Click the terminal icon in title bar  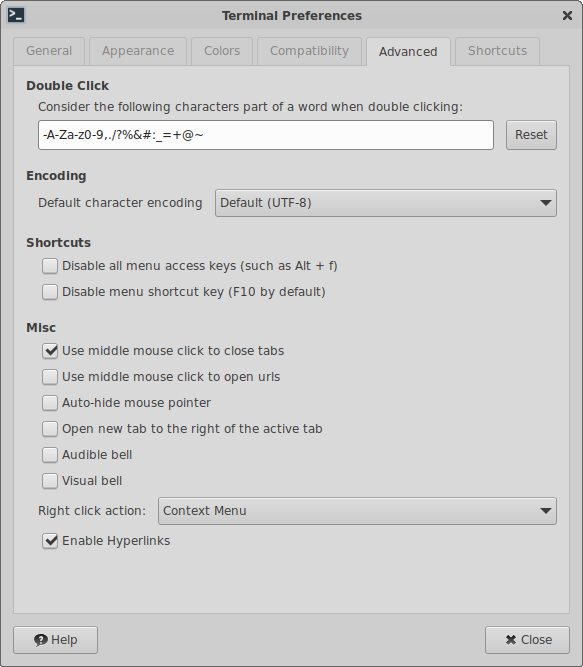[x=16, y=15]
